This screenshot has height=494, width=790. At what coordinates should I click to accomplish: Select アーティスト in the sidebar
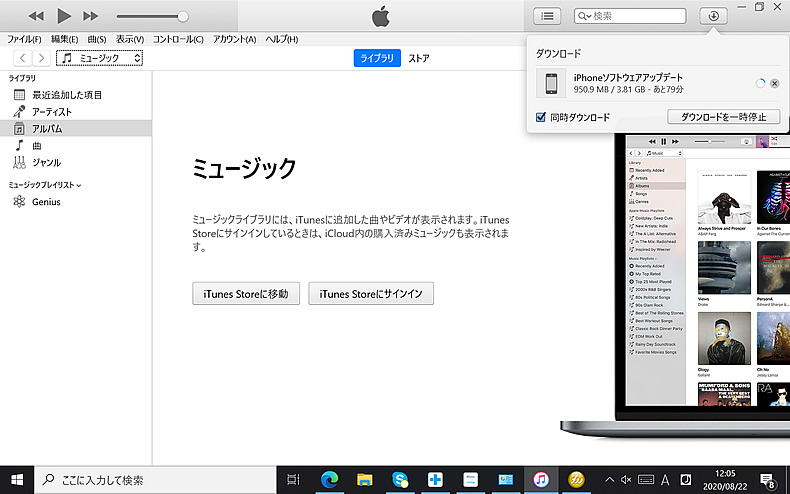pyautogui.click(x=76, y=111)
